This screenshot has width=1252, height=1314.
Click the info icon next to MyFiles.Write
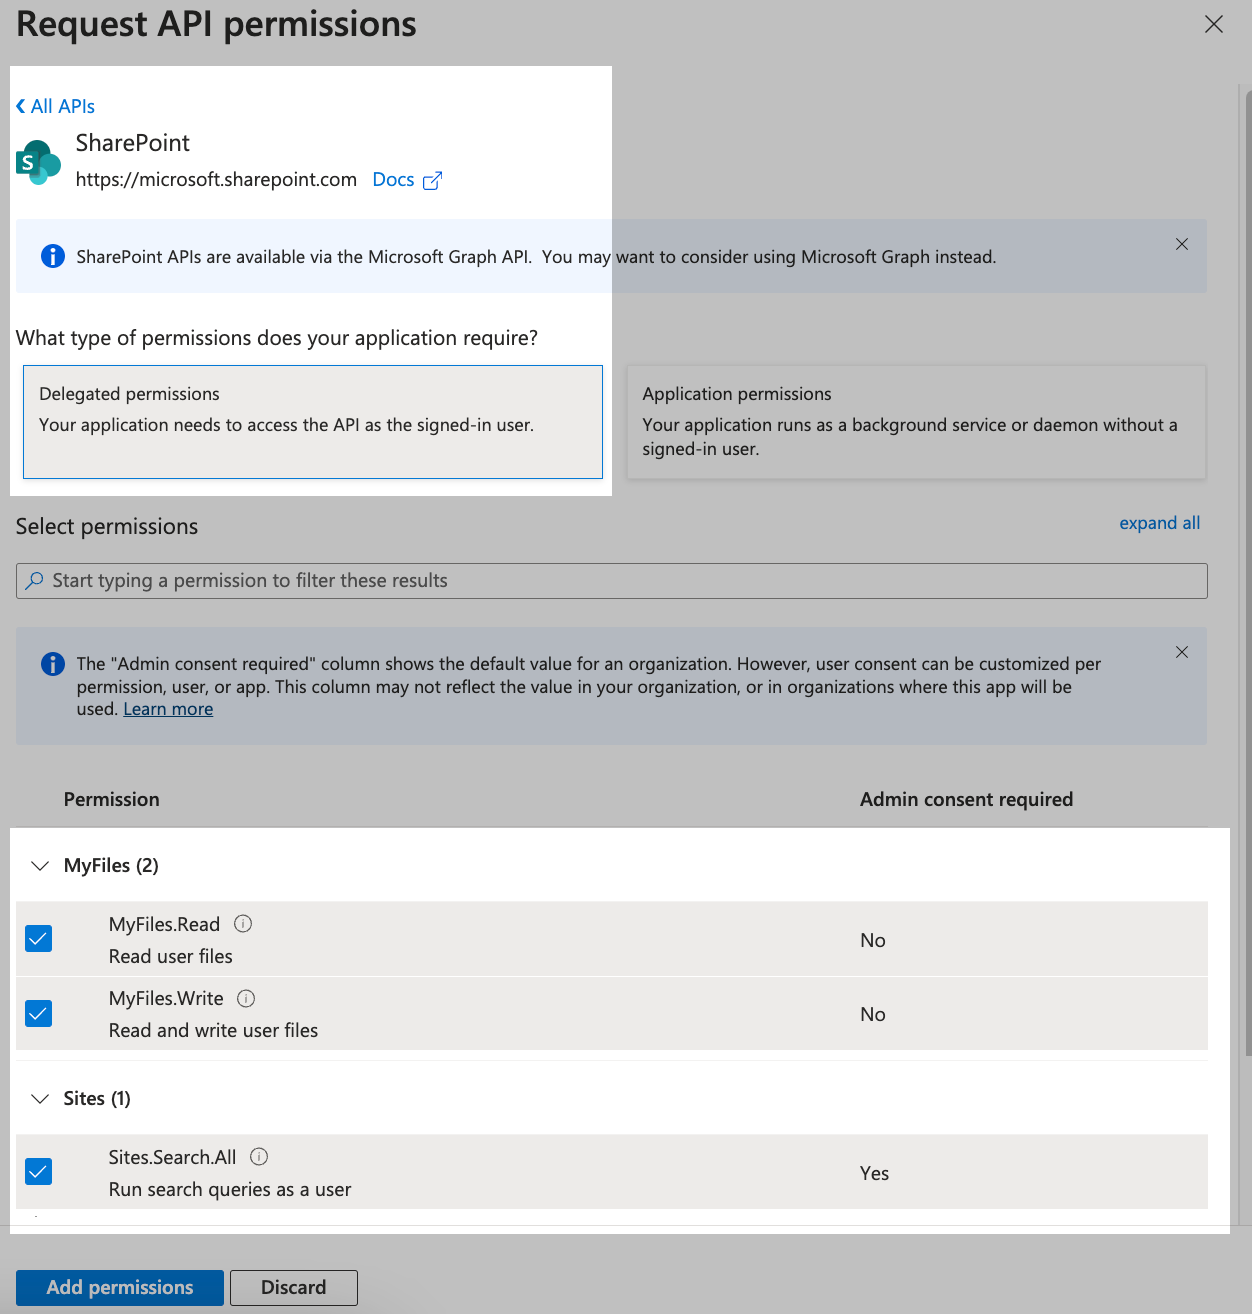pyautogui.click(x=246, y=998)
